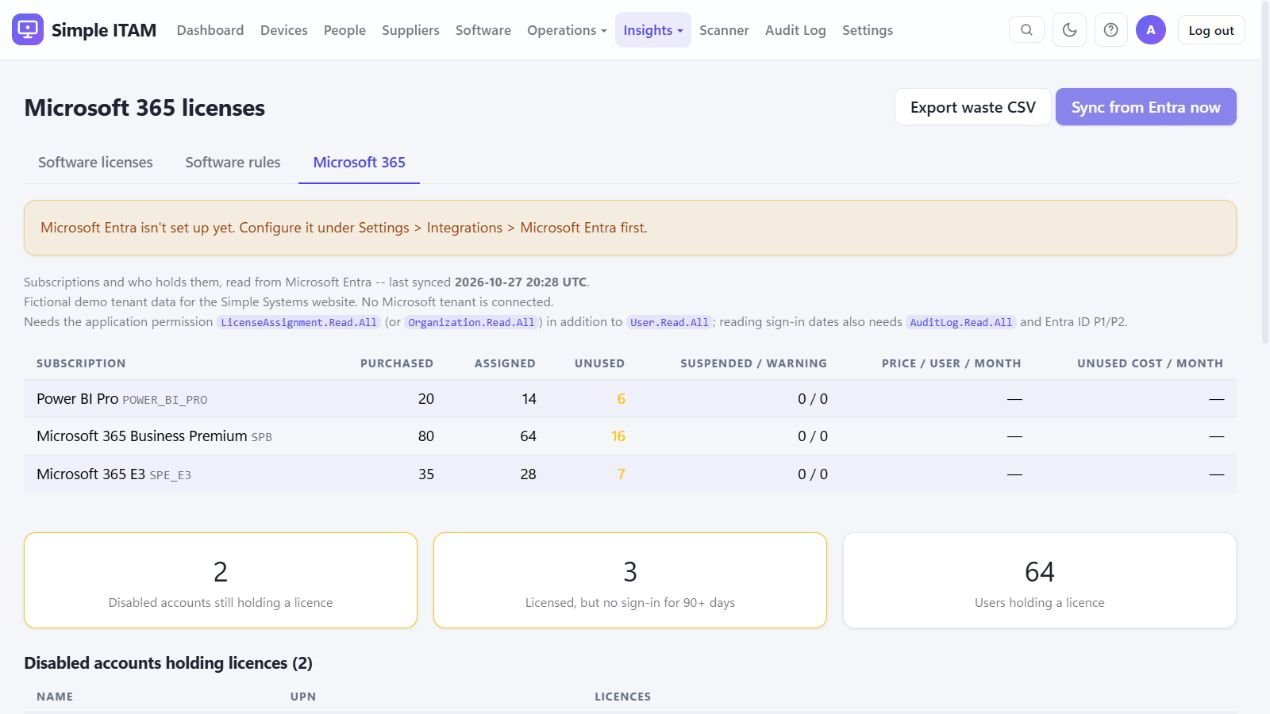This screenshot has width=1270, height=714.
Task: Click the Suspended / Warning column header
Action: pos(754,363)
